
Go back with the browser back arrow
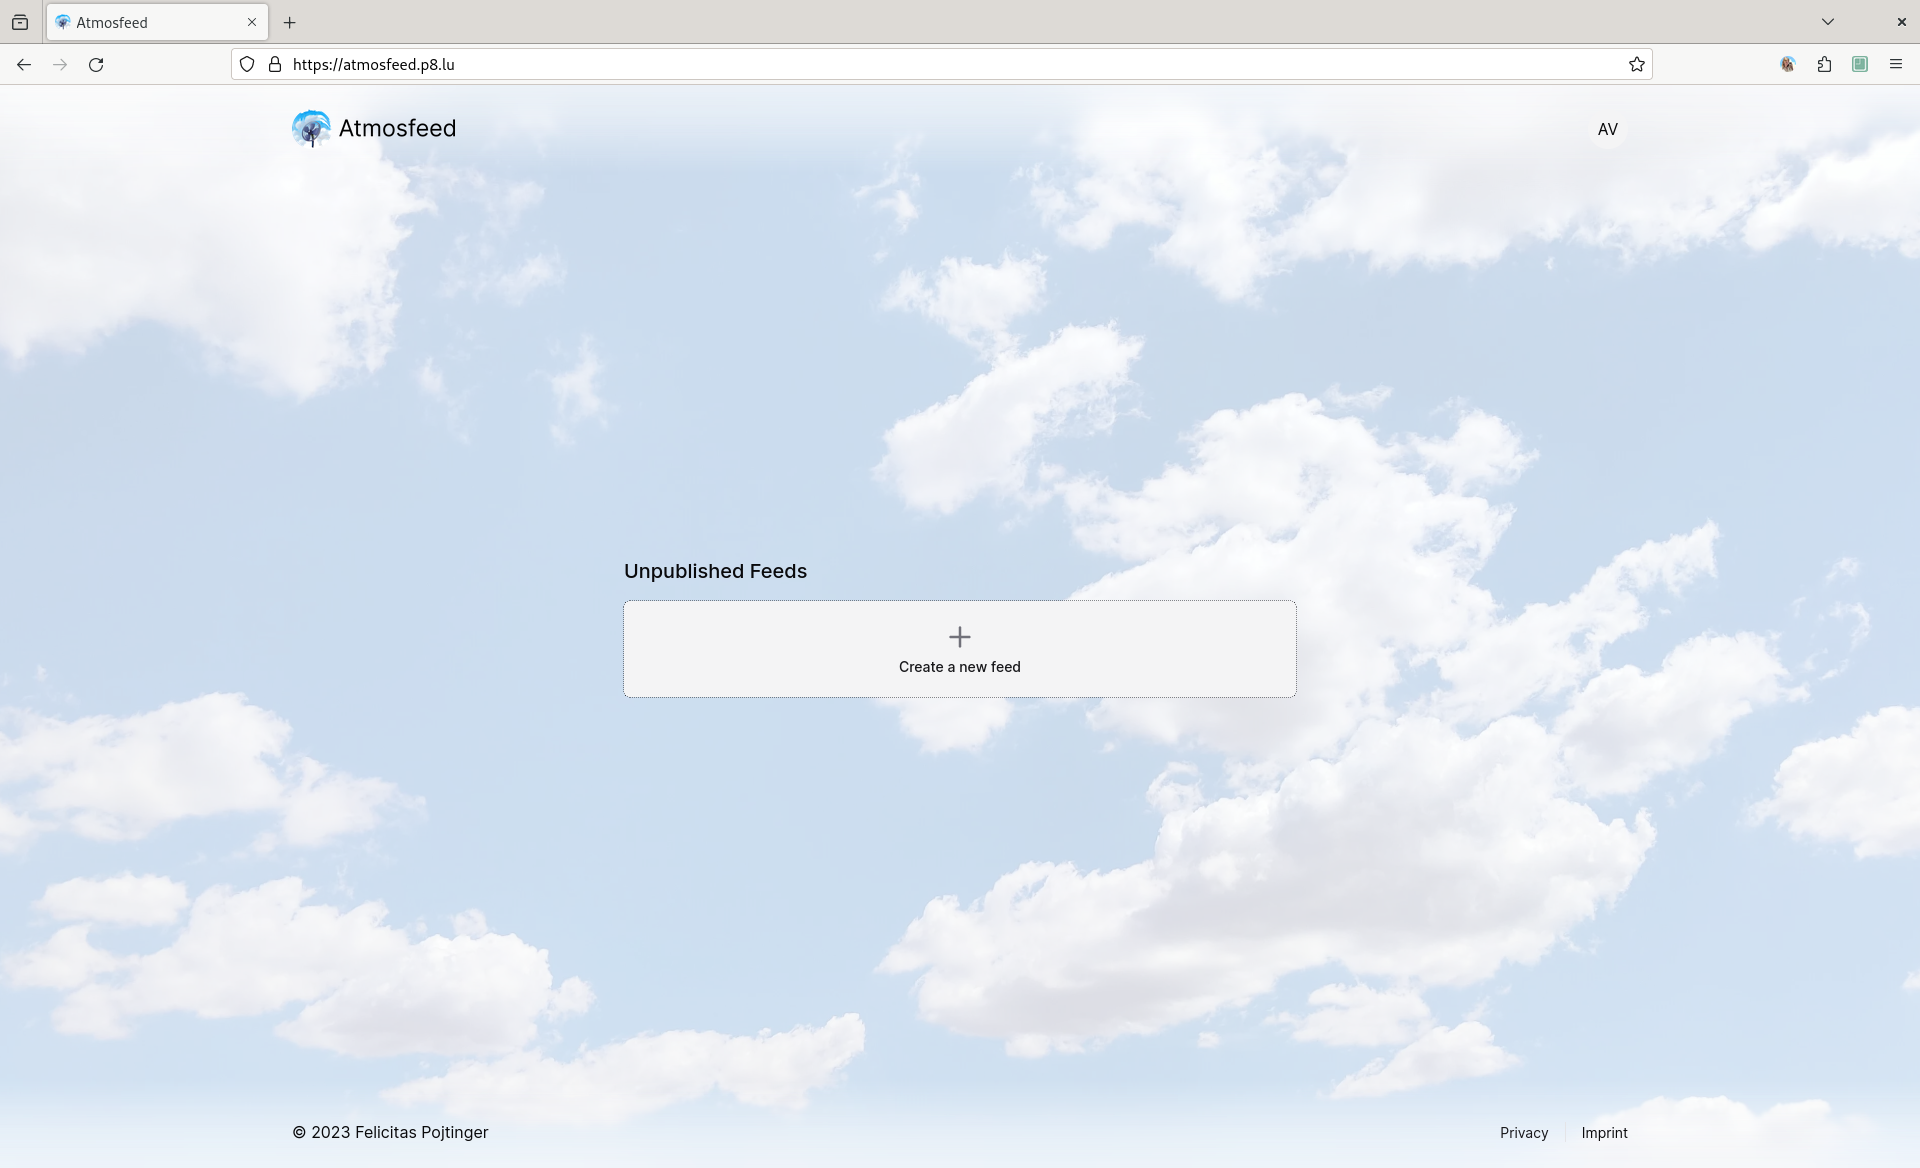pos(24,65)
